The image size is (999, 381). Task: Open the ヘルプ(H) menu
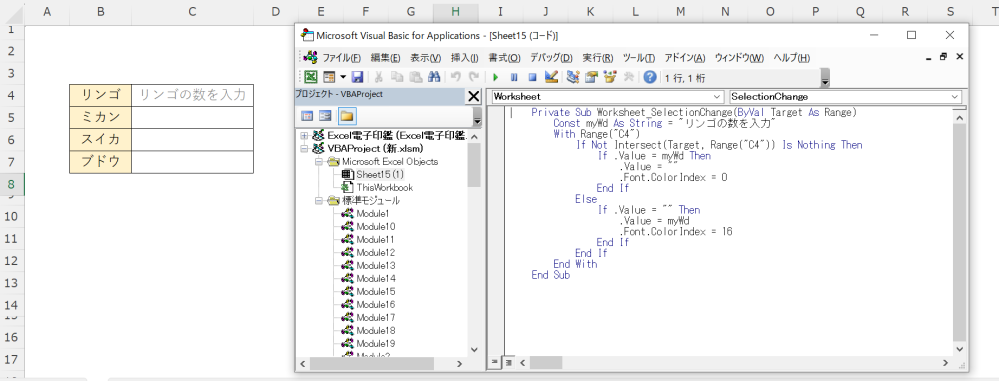(x=791, y=58)
